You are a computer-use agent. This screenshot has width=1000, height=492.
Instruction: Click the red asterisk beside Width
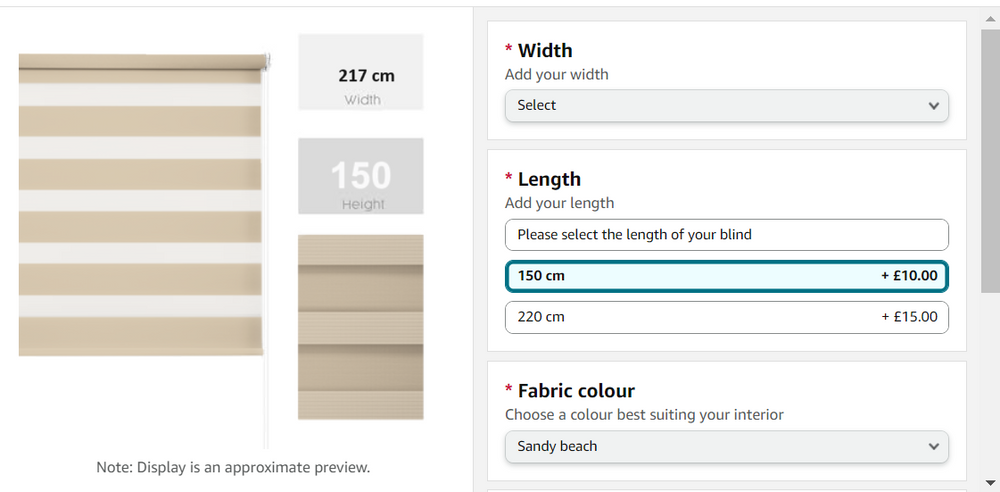click(509, 50)
